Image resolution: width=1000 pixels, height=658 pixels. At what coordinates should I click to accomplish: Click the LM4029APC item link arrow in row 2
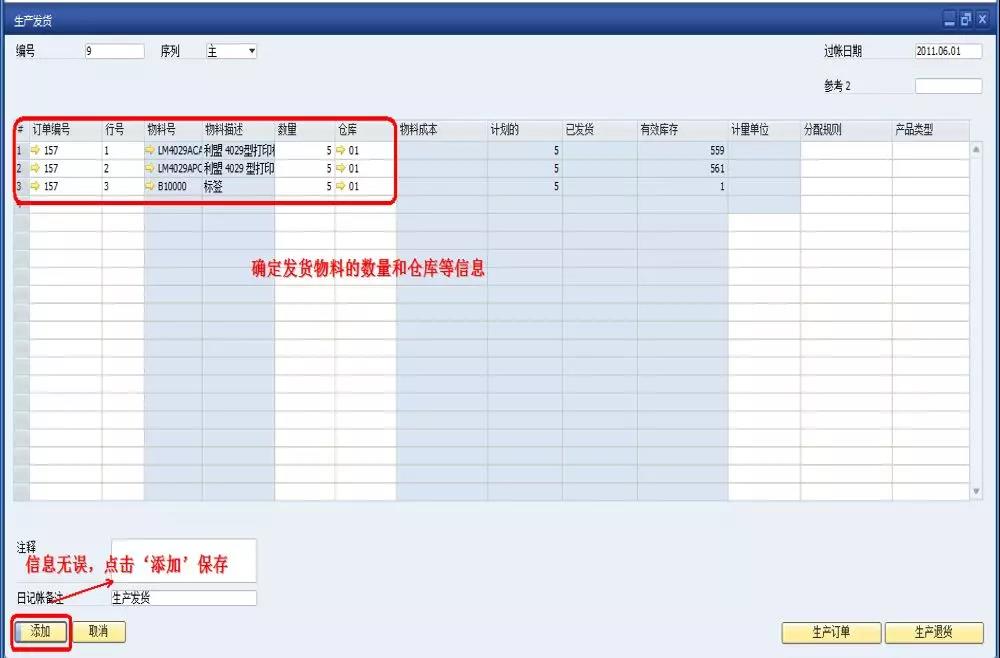pyautogui.click(x=150, y=169)
